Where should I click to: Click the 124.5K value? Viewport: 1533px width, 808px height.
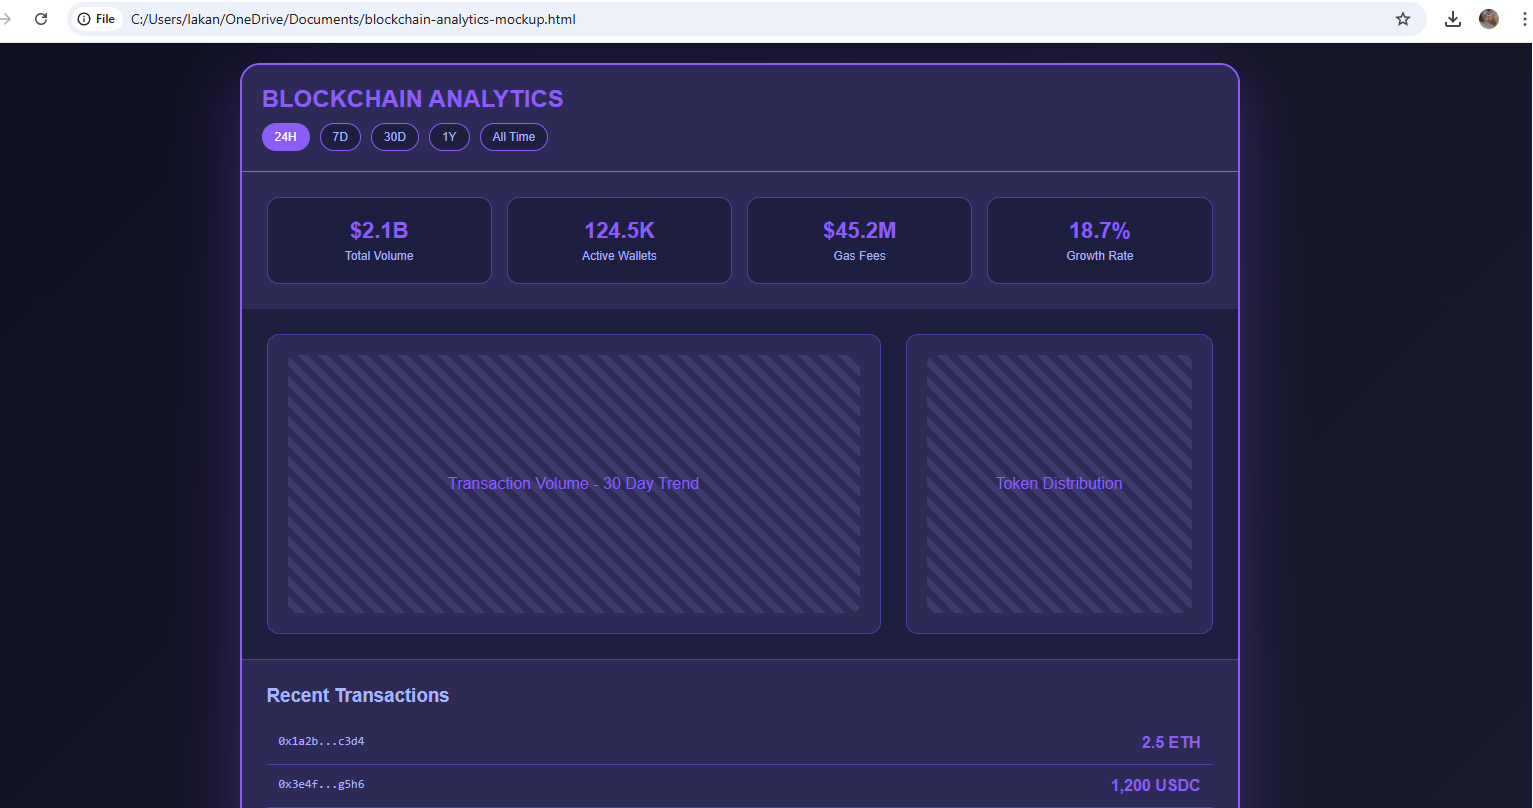point(619,231)
